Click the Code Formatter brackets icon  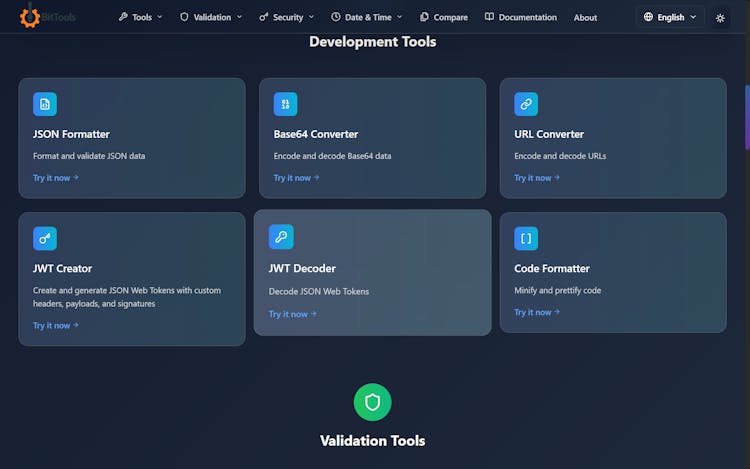[526, 238]
